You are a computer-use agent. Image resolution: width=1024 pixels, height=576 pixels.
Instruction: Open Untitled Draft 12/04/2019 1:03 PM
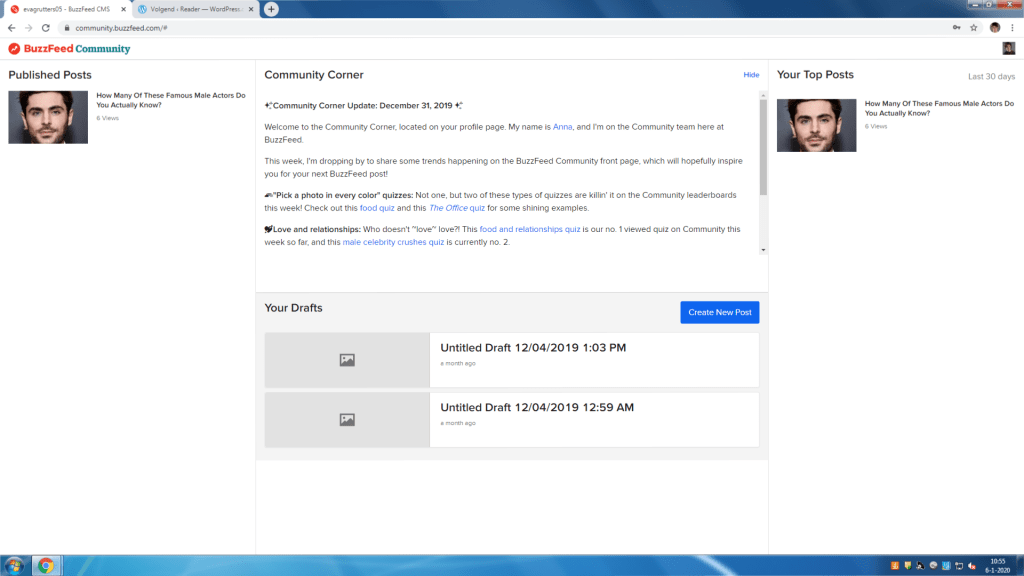533,348
